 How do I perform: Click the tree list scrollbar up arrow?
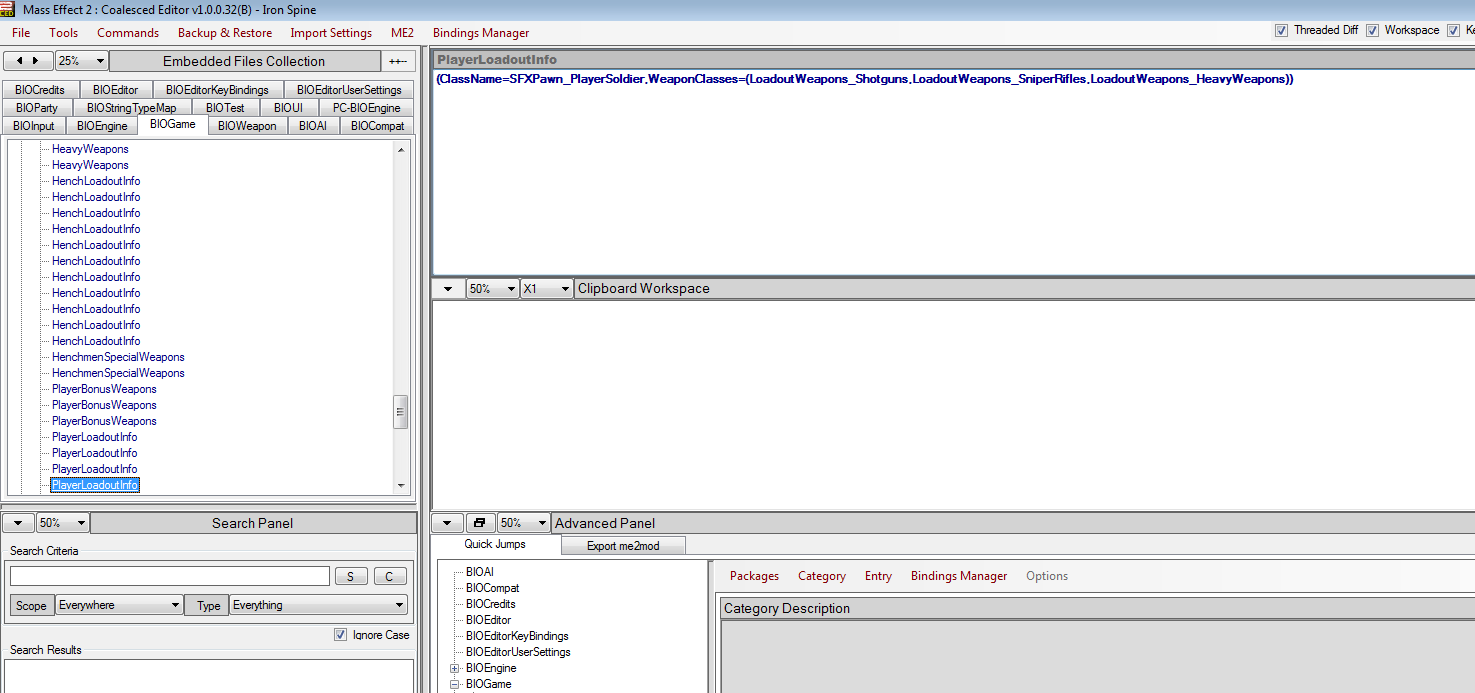click(x=401, y=149)
